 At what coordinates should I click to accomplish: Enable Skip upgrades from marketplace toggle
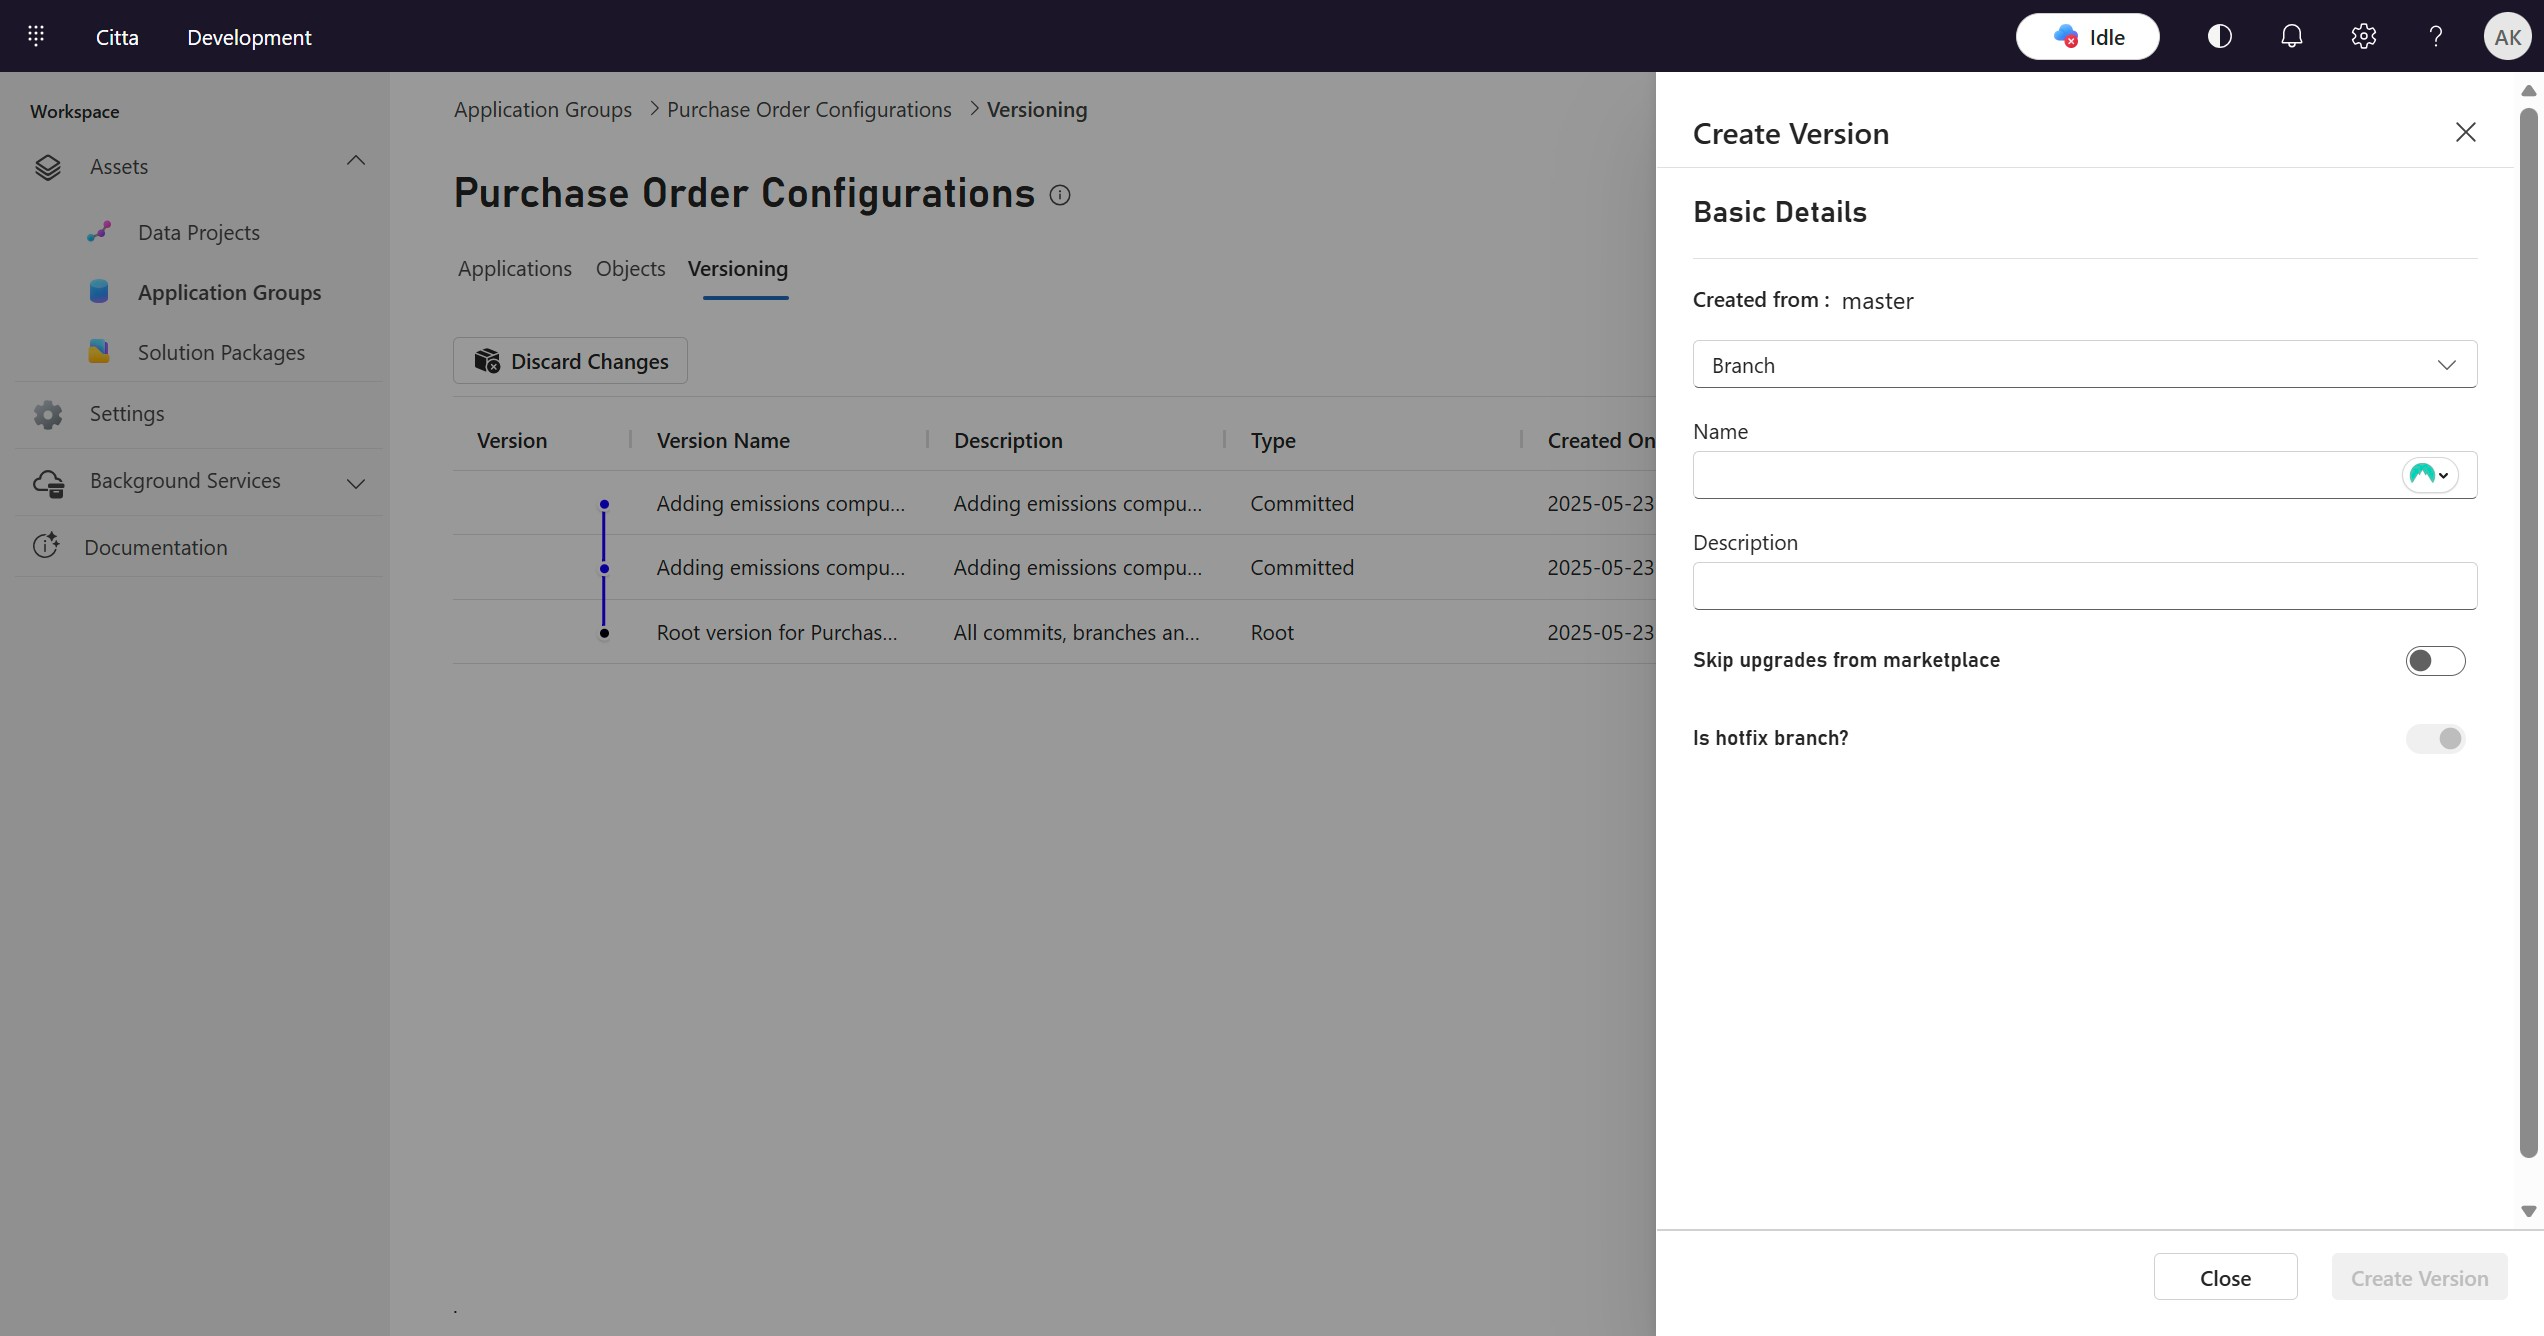point(2434,661)
